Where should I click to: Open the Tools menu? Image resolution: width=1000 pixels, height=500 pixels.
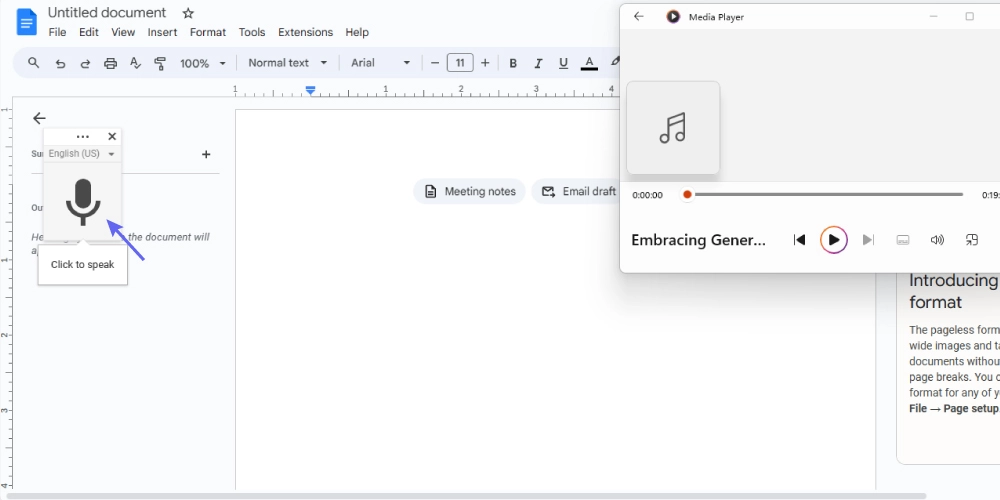point(252,32)
